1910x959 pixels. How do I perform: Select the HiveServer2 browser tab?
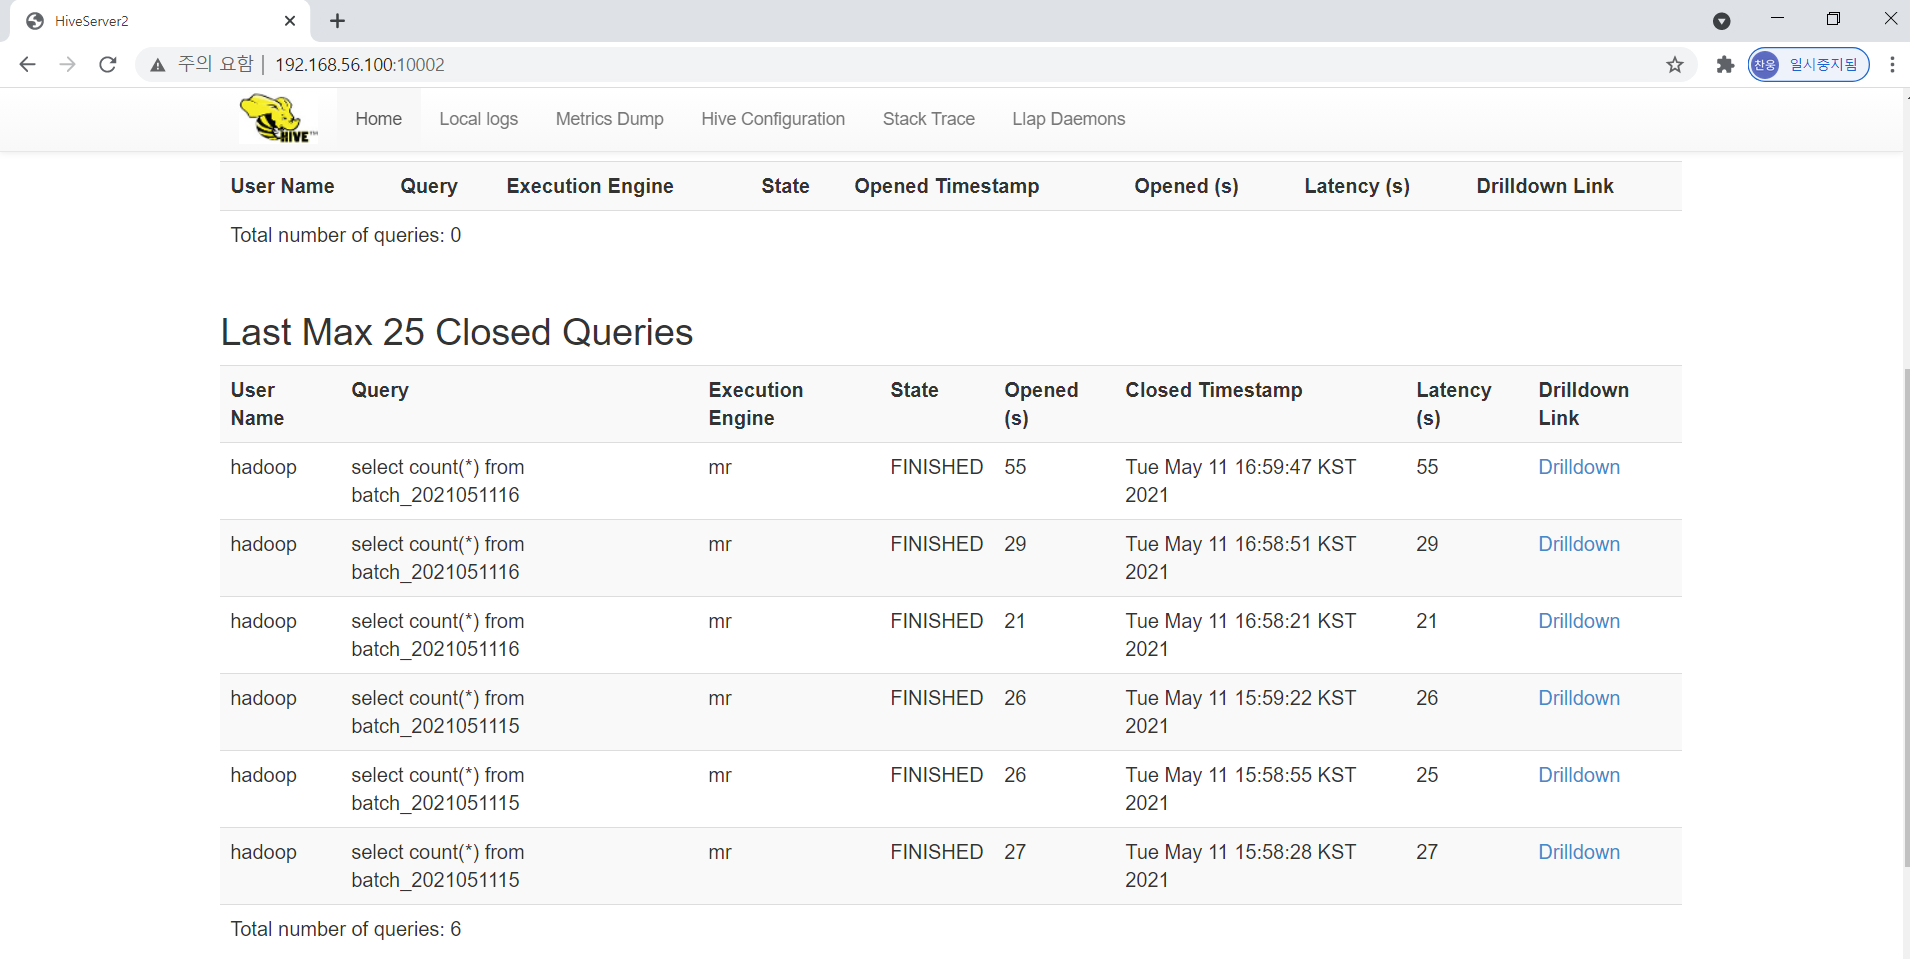(x=150, y=20)
